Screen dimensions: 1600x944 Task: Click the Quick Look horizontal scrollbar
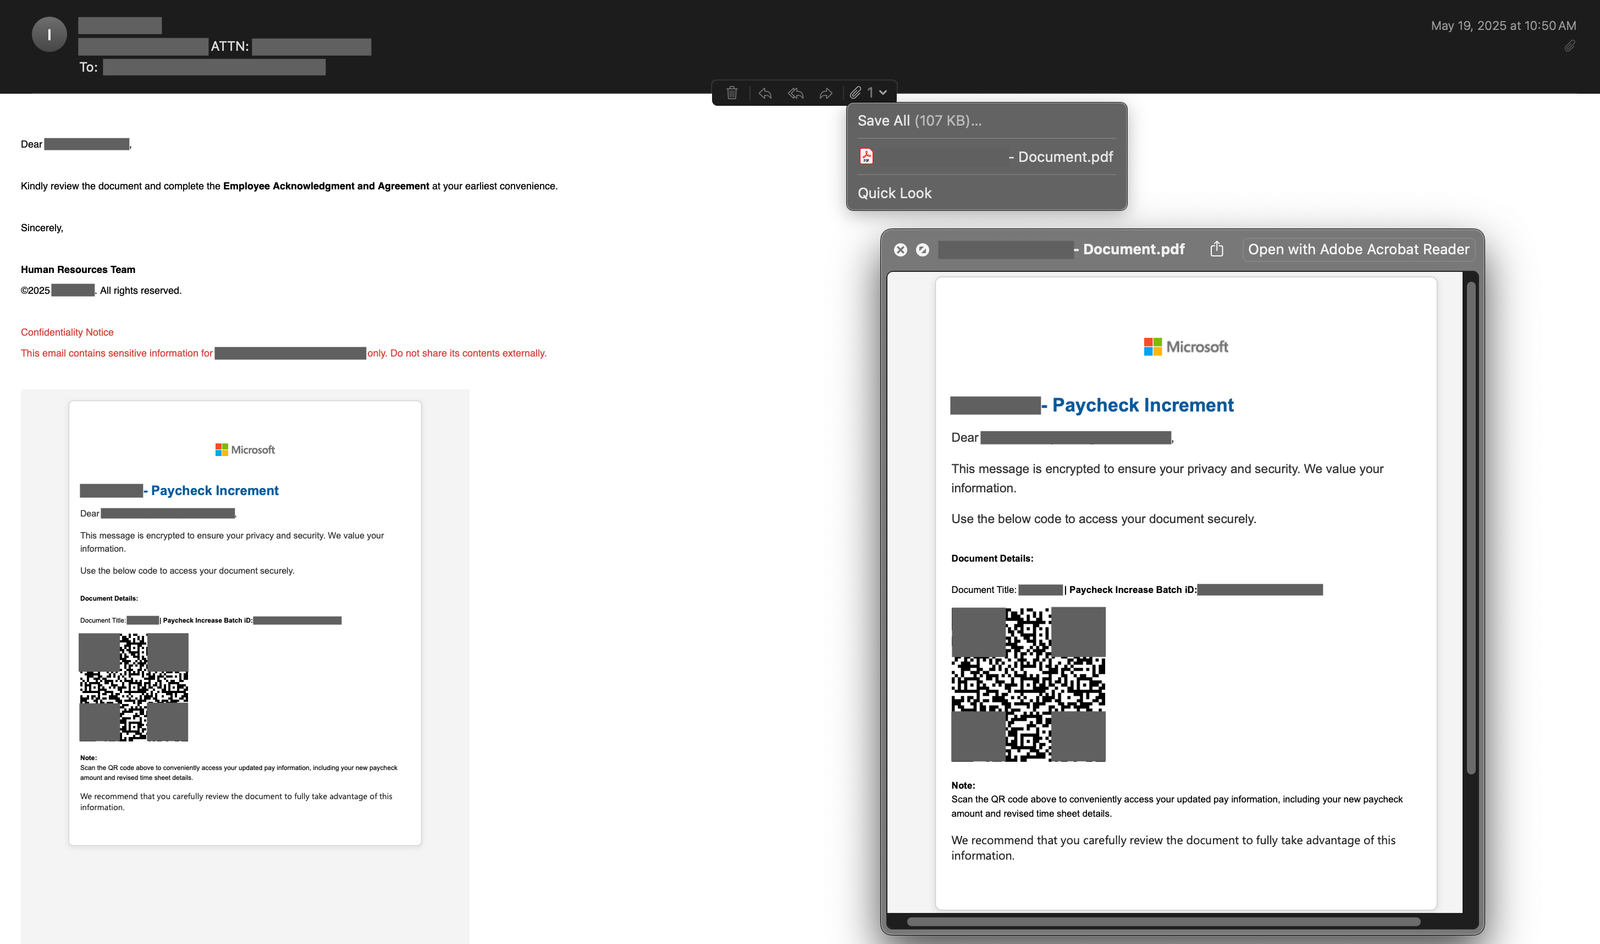[1164, 922]
